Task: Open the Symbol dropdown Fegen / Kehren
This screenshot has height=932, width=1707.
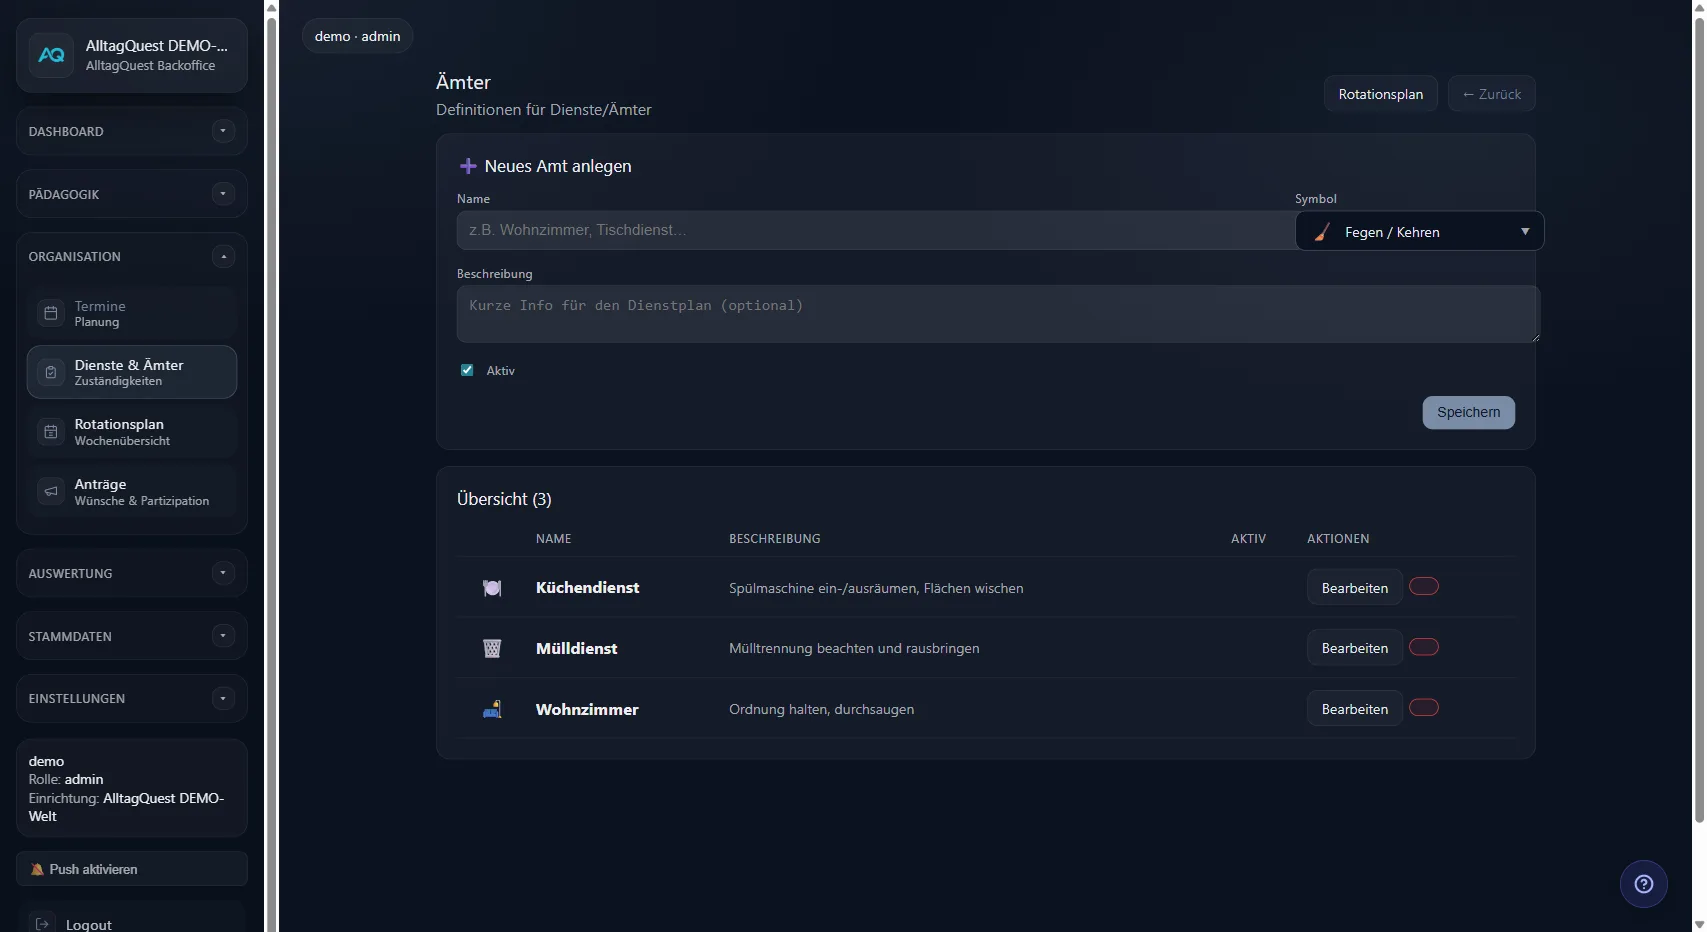Action: point(1419,232)
